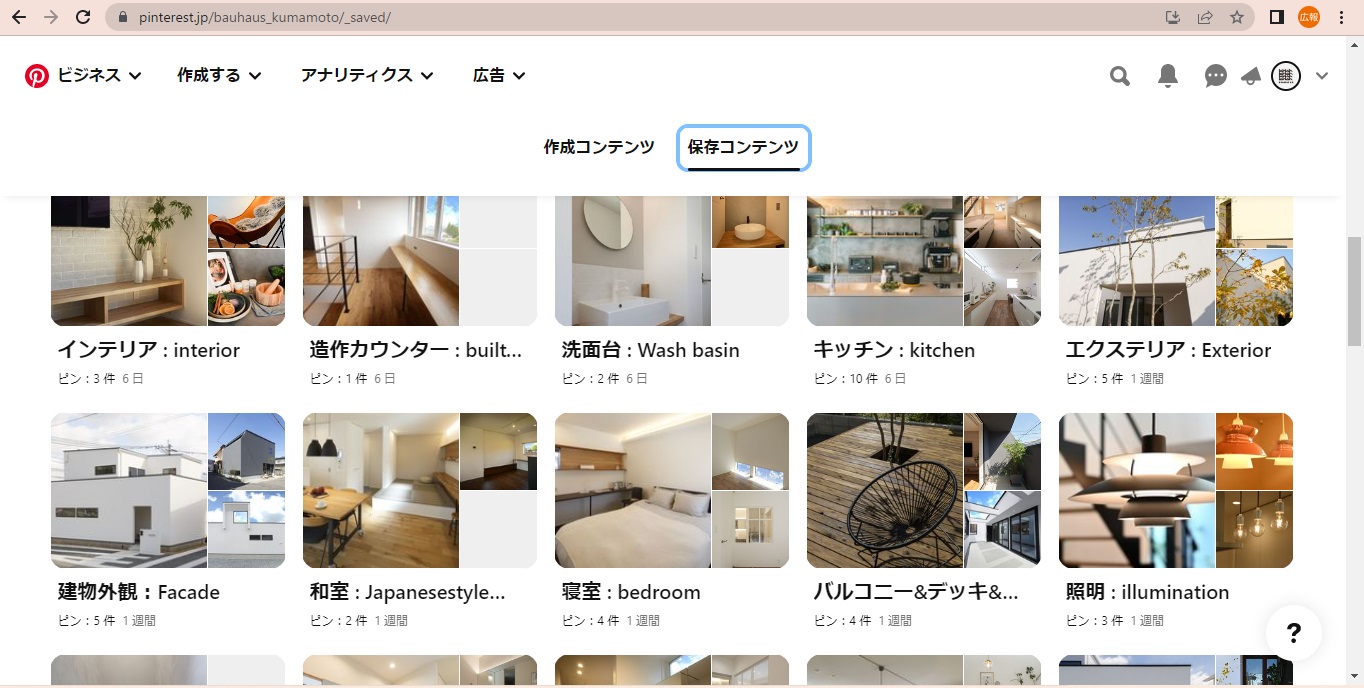Click the gray house thumbnail in Facade board
This screenshot has height=688, width=1364.
click(246, 451)
